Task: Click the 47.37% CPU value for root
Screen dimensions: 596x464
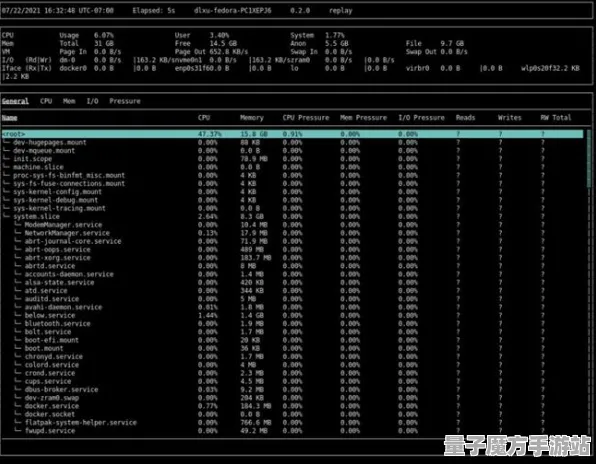Action: pos(209,134)
